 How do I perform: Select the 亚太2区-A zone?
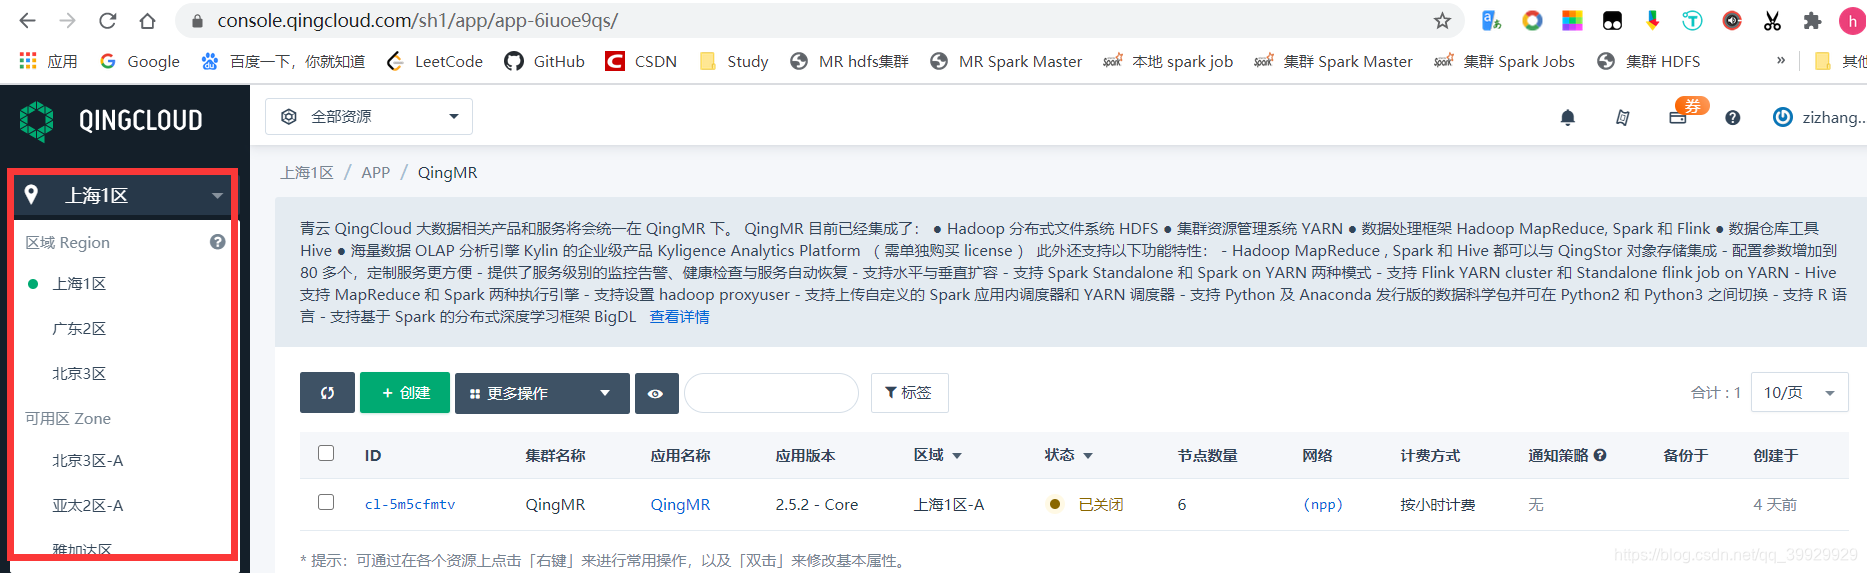[x=88, y=506]
